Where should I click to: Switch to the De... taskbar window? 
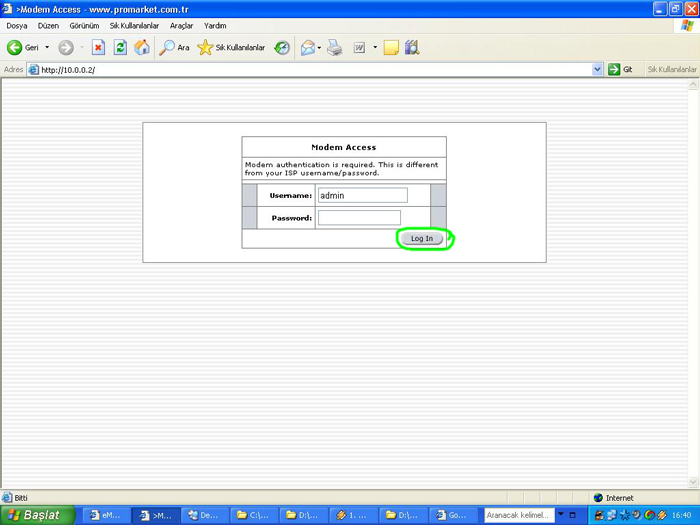pyautogui.click(x=205, y=515)
